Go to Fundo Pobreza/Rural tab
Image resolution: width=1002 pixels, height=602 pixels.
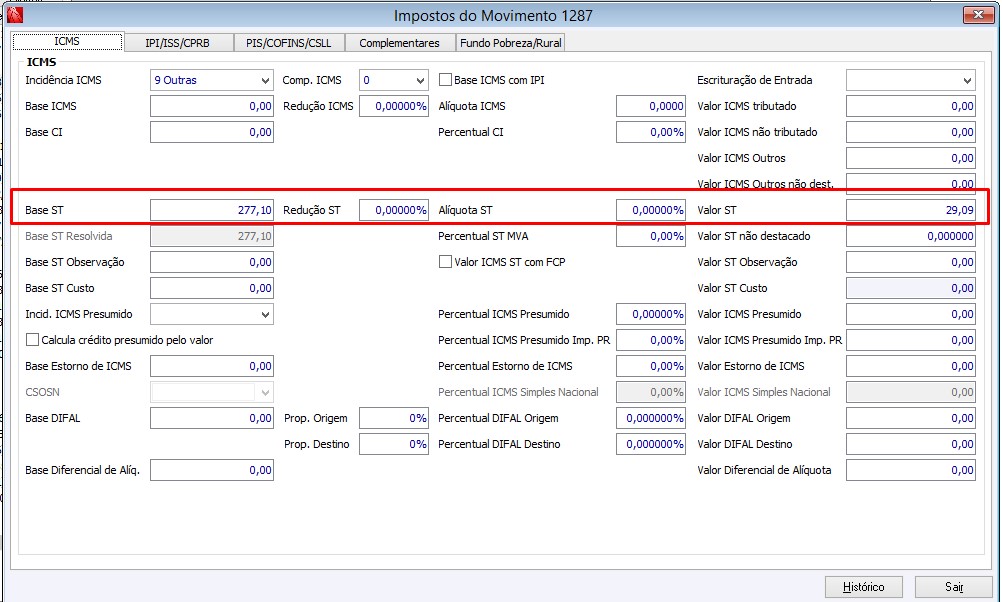[511, 43]
